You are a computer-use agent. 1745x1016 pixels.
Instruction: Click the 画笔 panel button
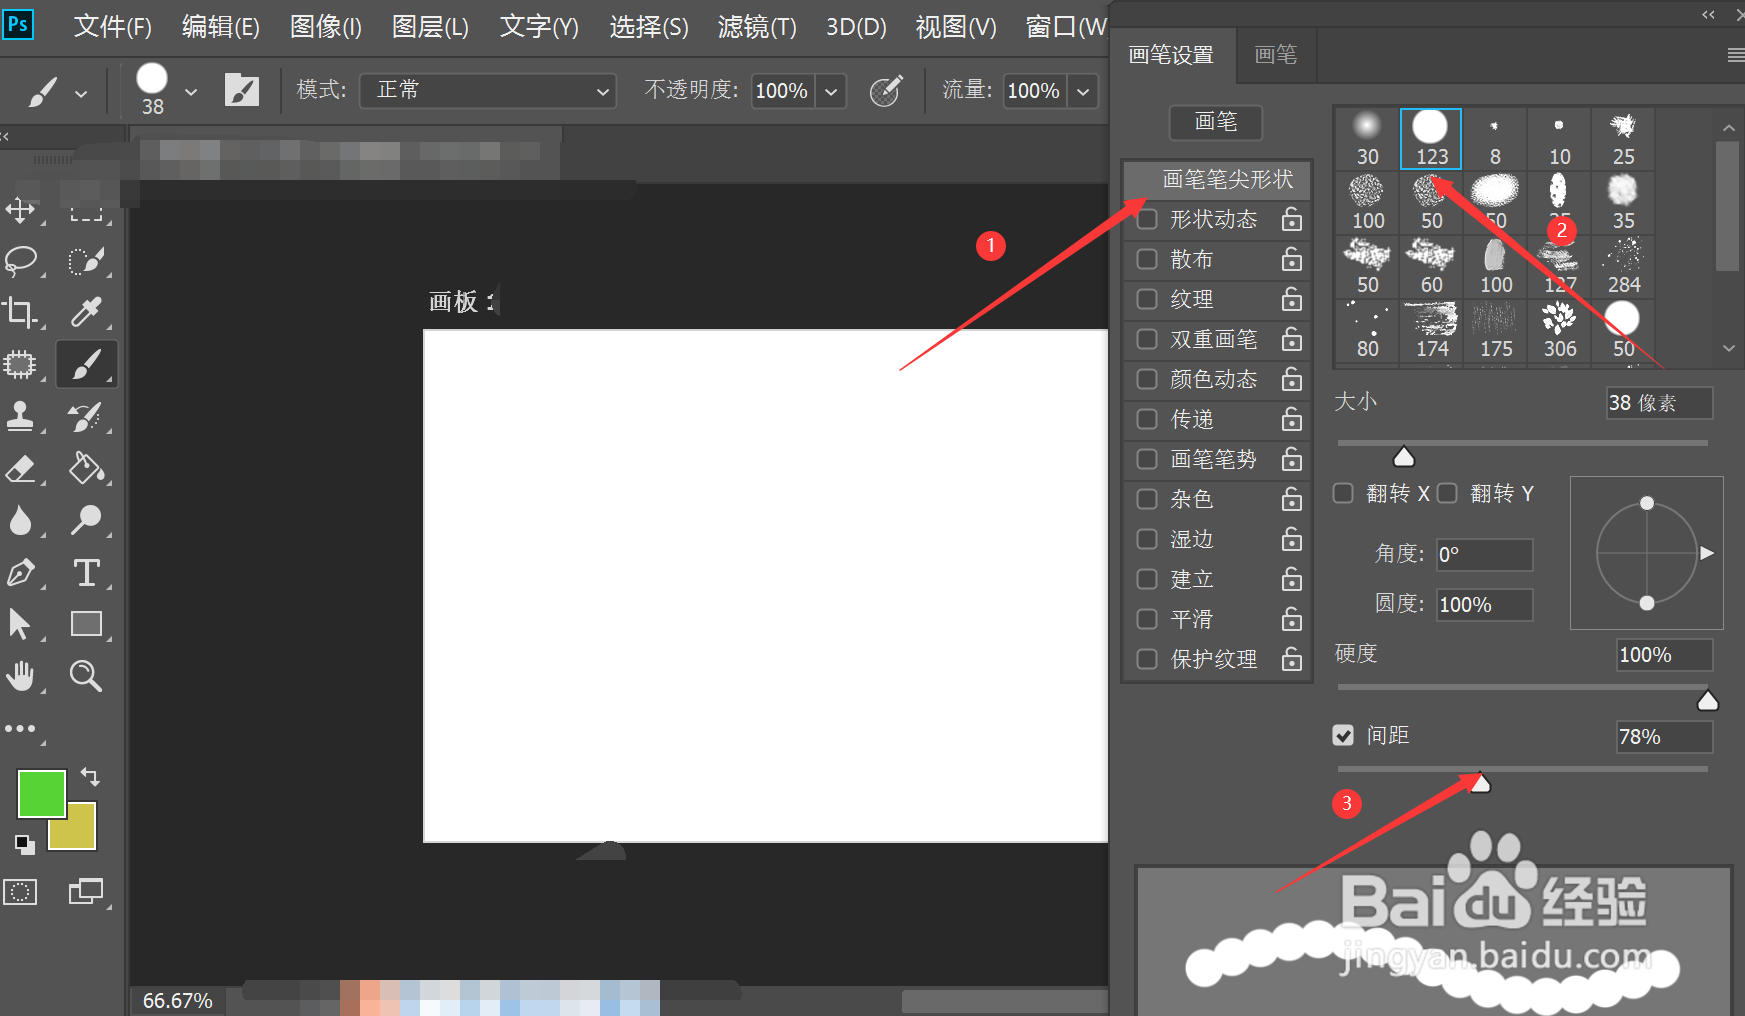[1215, 122]
